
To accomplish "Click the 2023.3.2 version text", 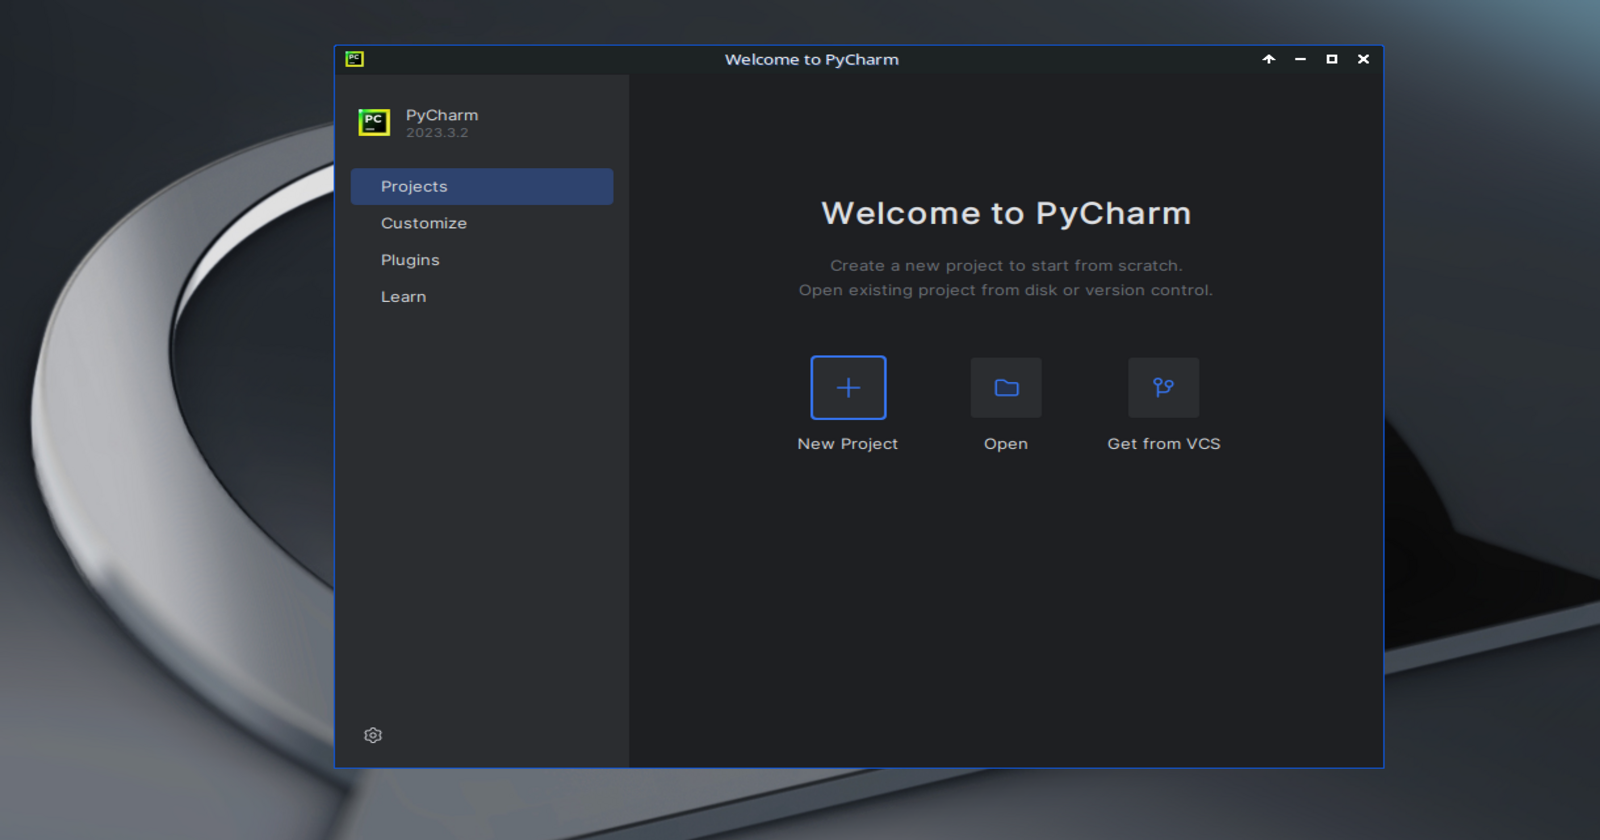I will [x=437, y=133].
